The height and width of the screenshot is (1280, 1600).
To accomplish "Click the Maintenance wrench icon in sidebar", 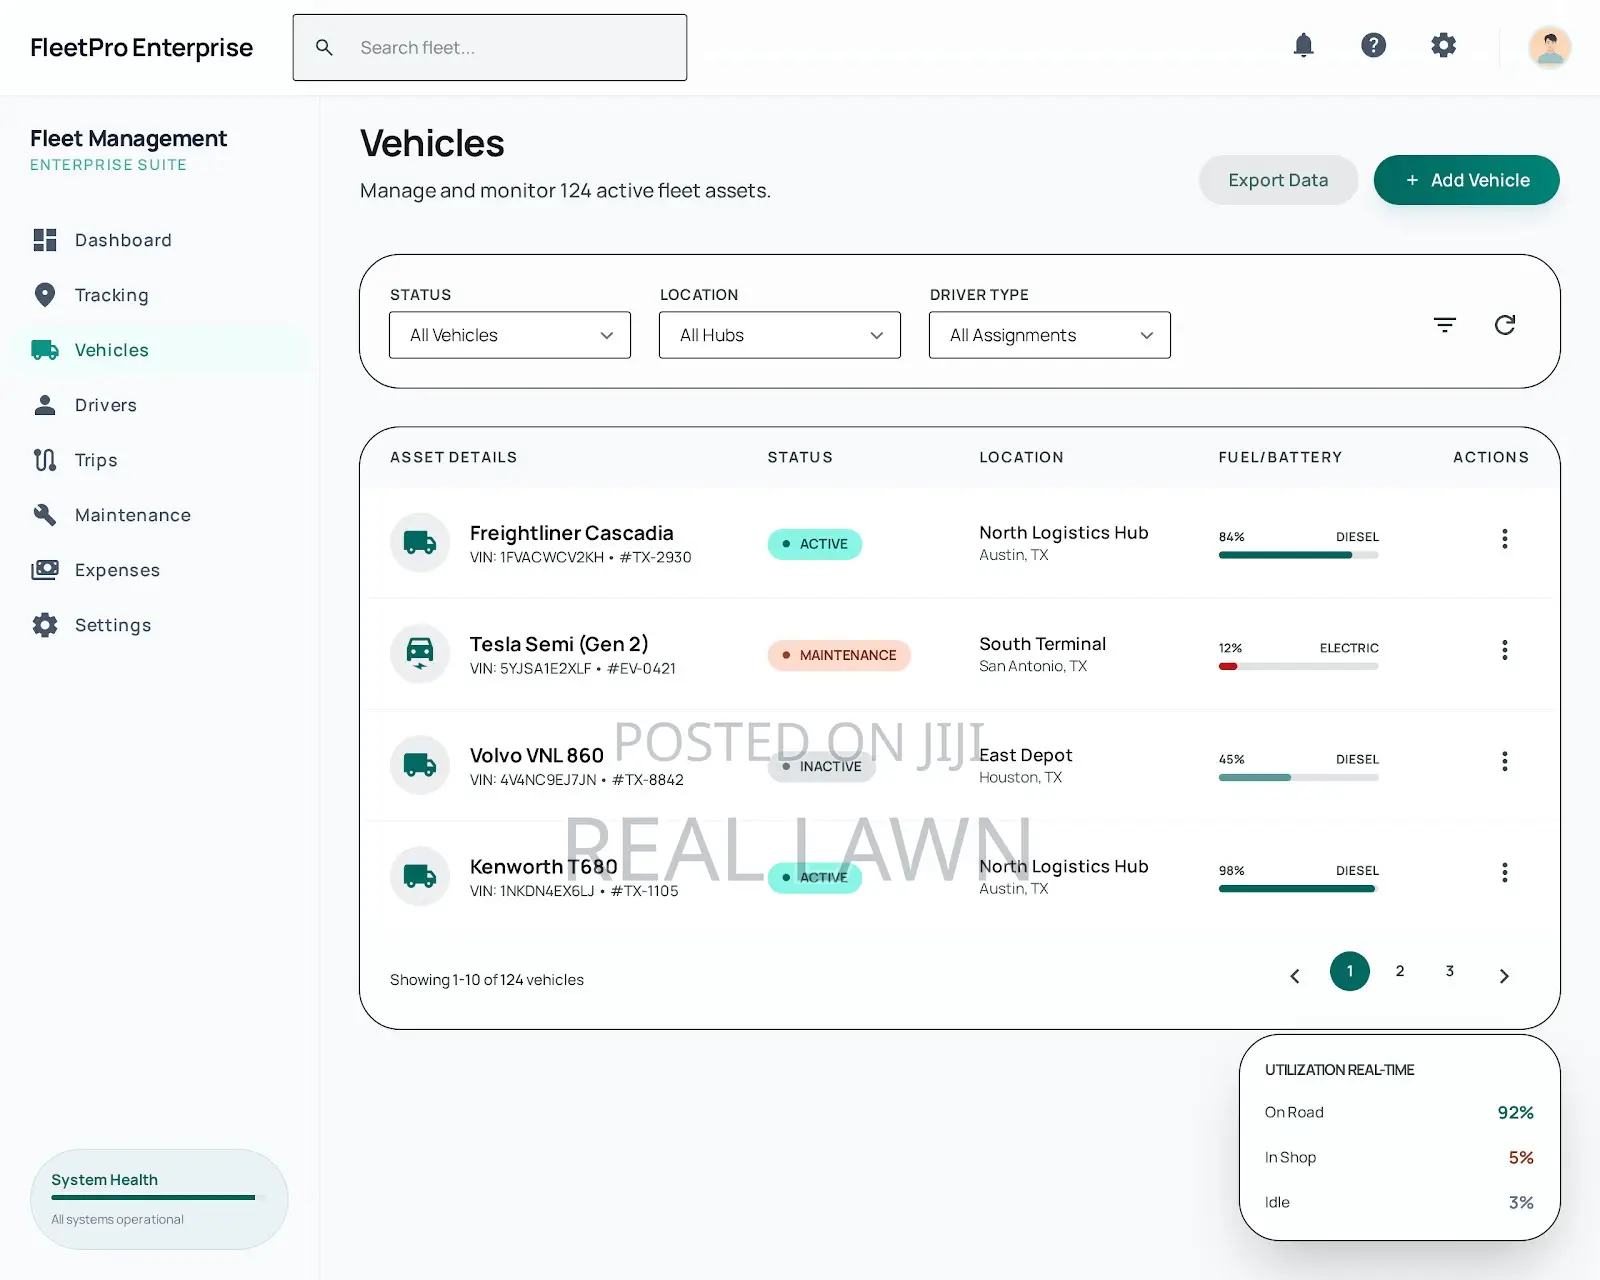I will pyautogui.click(x=45, y=515).
